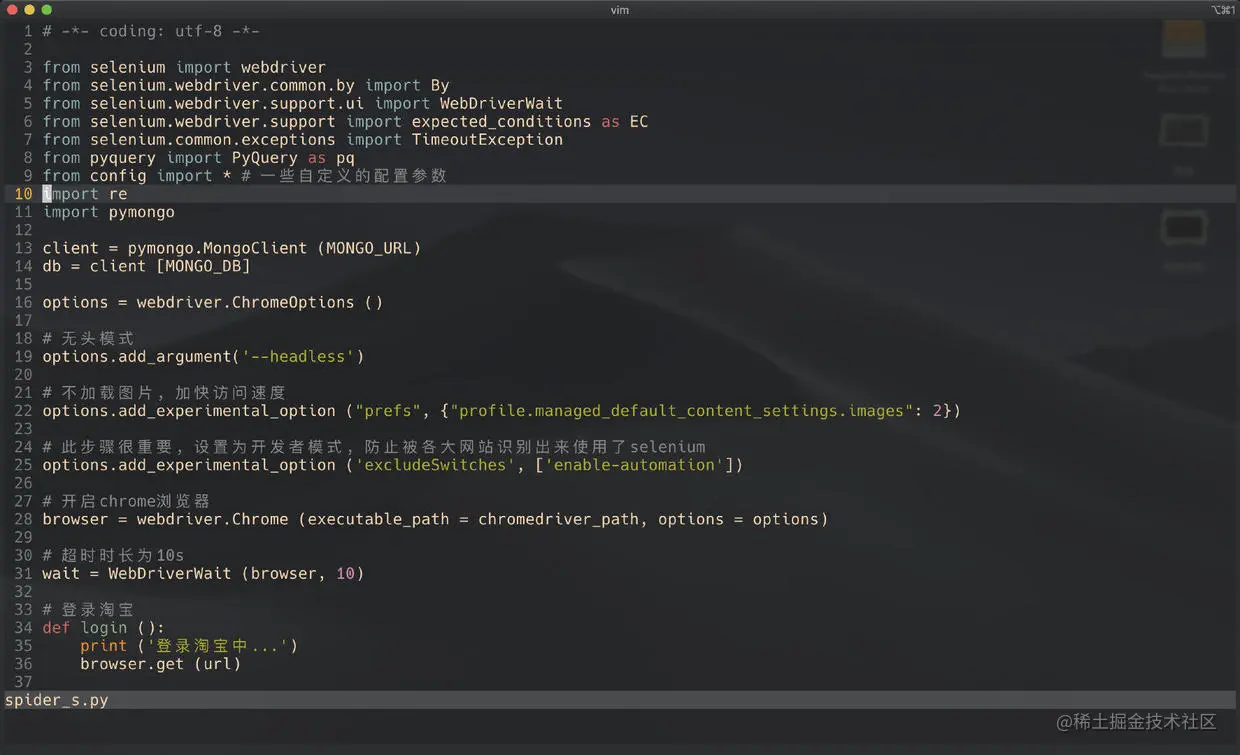Click the '# 超时时长为10s' comment
The height and width of the screenshot is (755, 1240).
point(113,555)
